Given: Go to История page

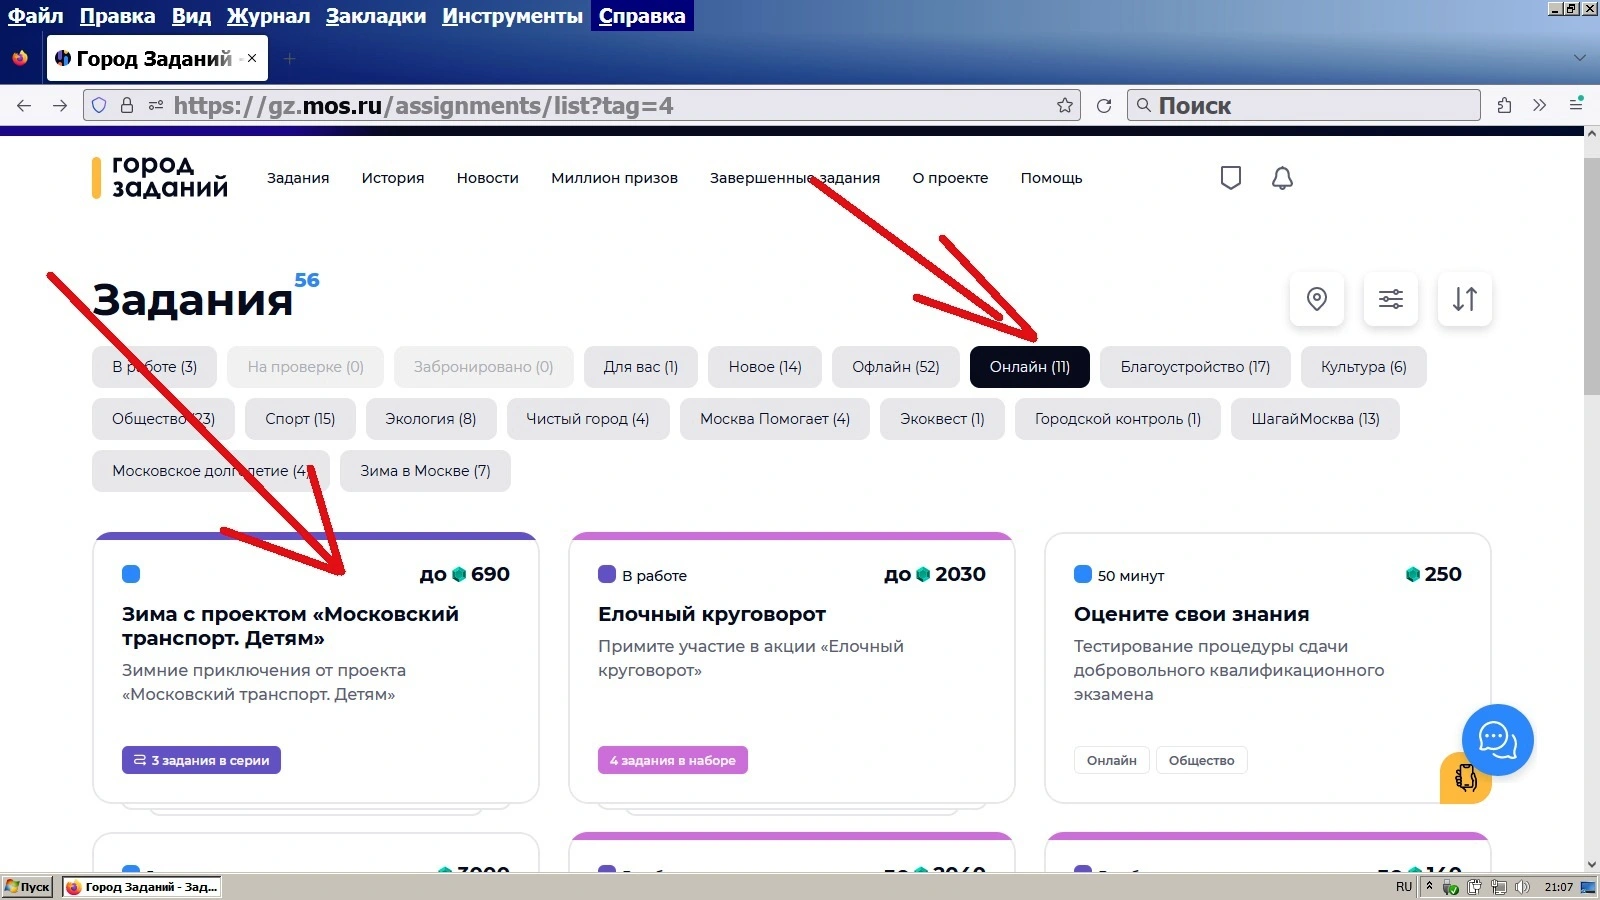Looking at the screenshot, I should tap(393, 178).
